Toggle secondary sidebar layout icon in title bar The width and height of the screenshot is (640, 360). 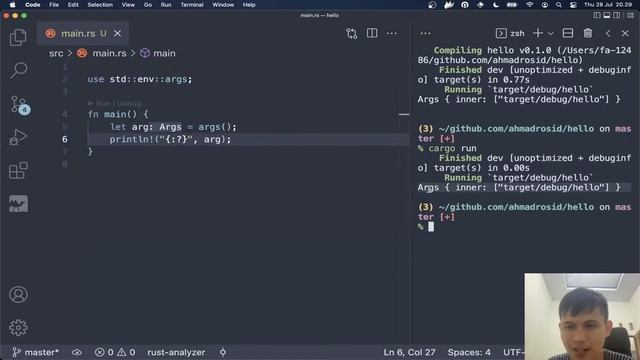(x=617, y=16)
